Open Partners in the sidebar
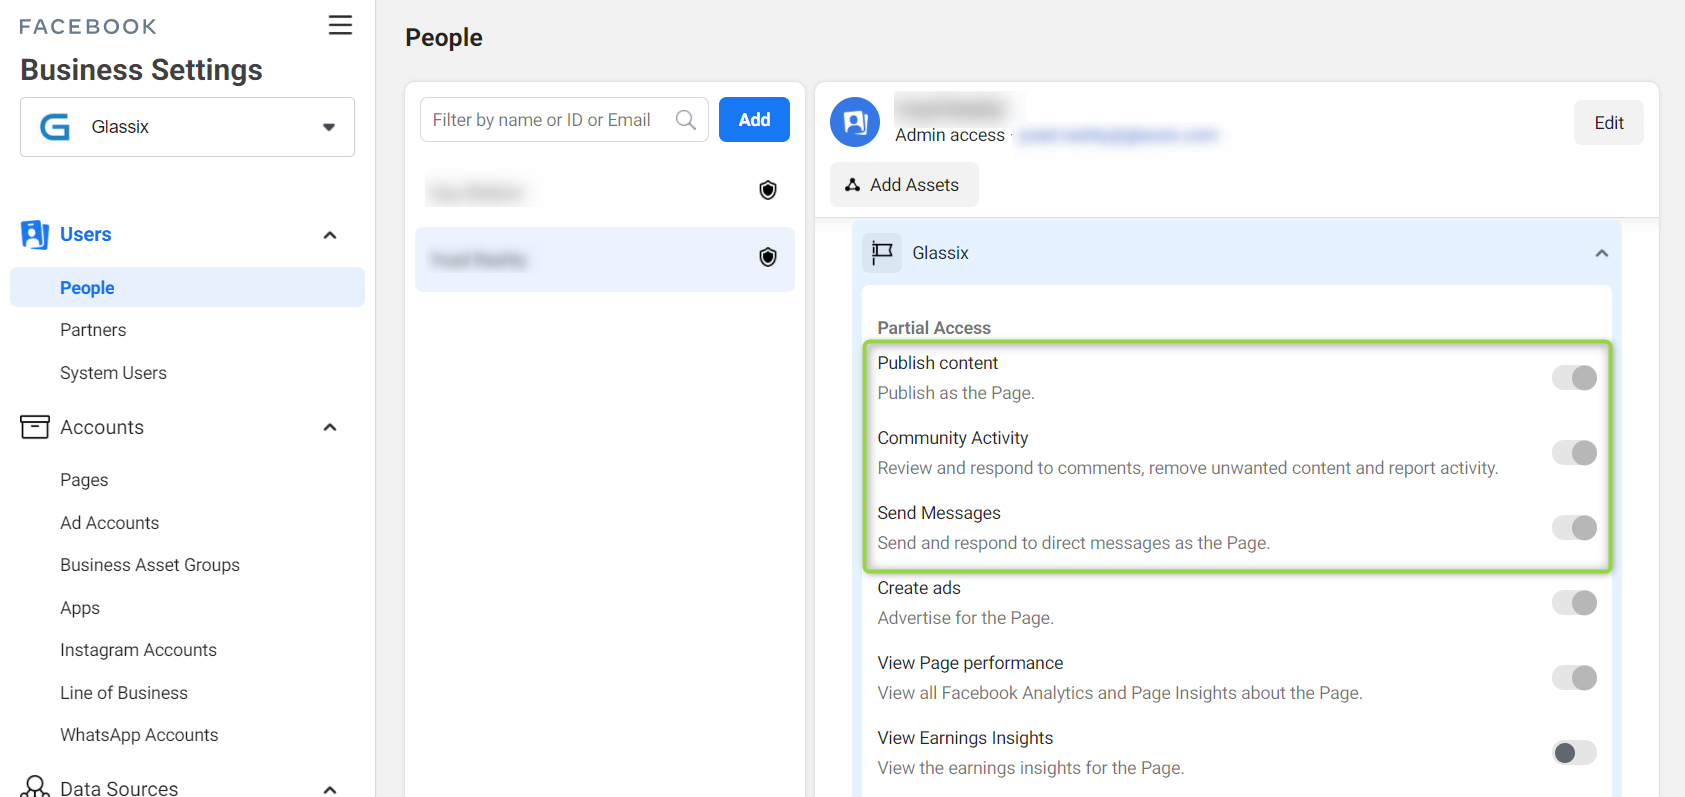The image size is (1685, 797). coord(93,330)
